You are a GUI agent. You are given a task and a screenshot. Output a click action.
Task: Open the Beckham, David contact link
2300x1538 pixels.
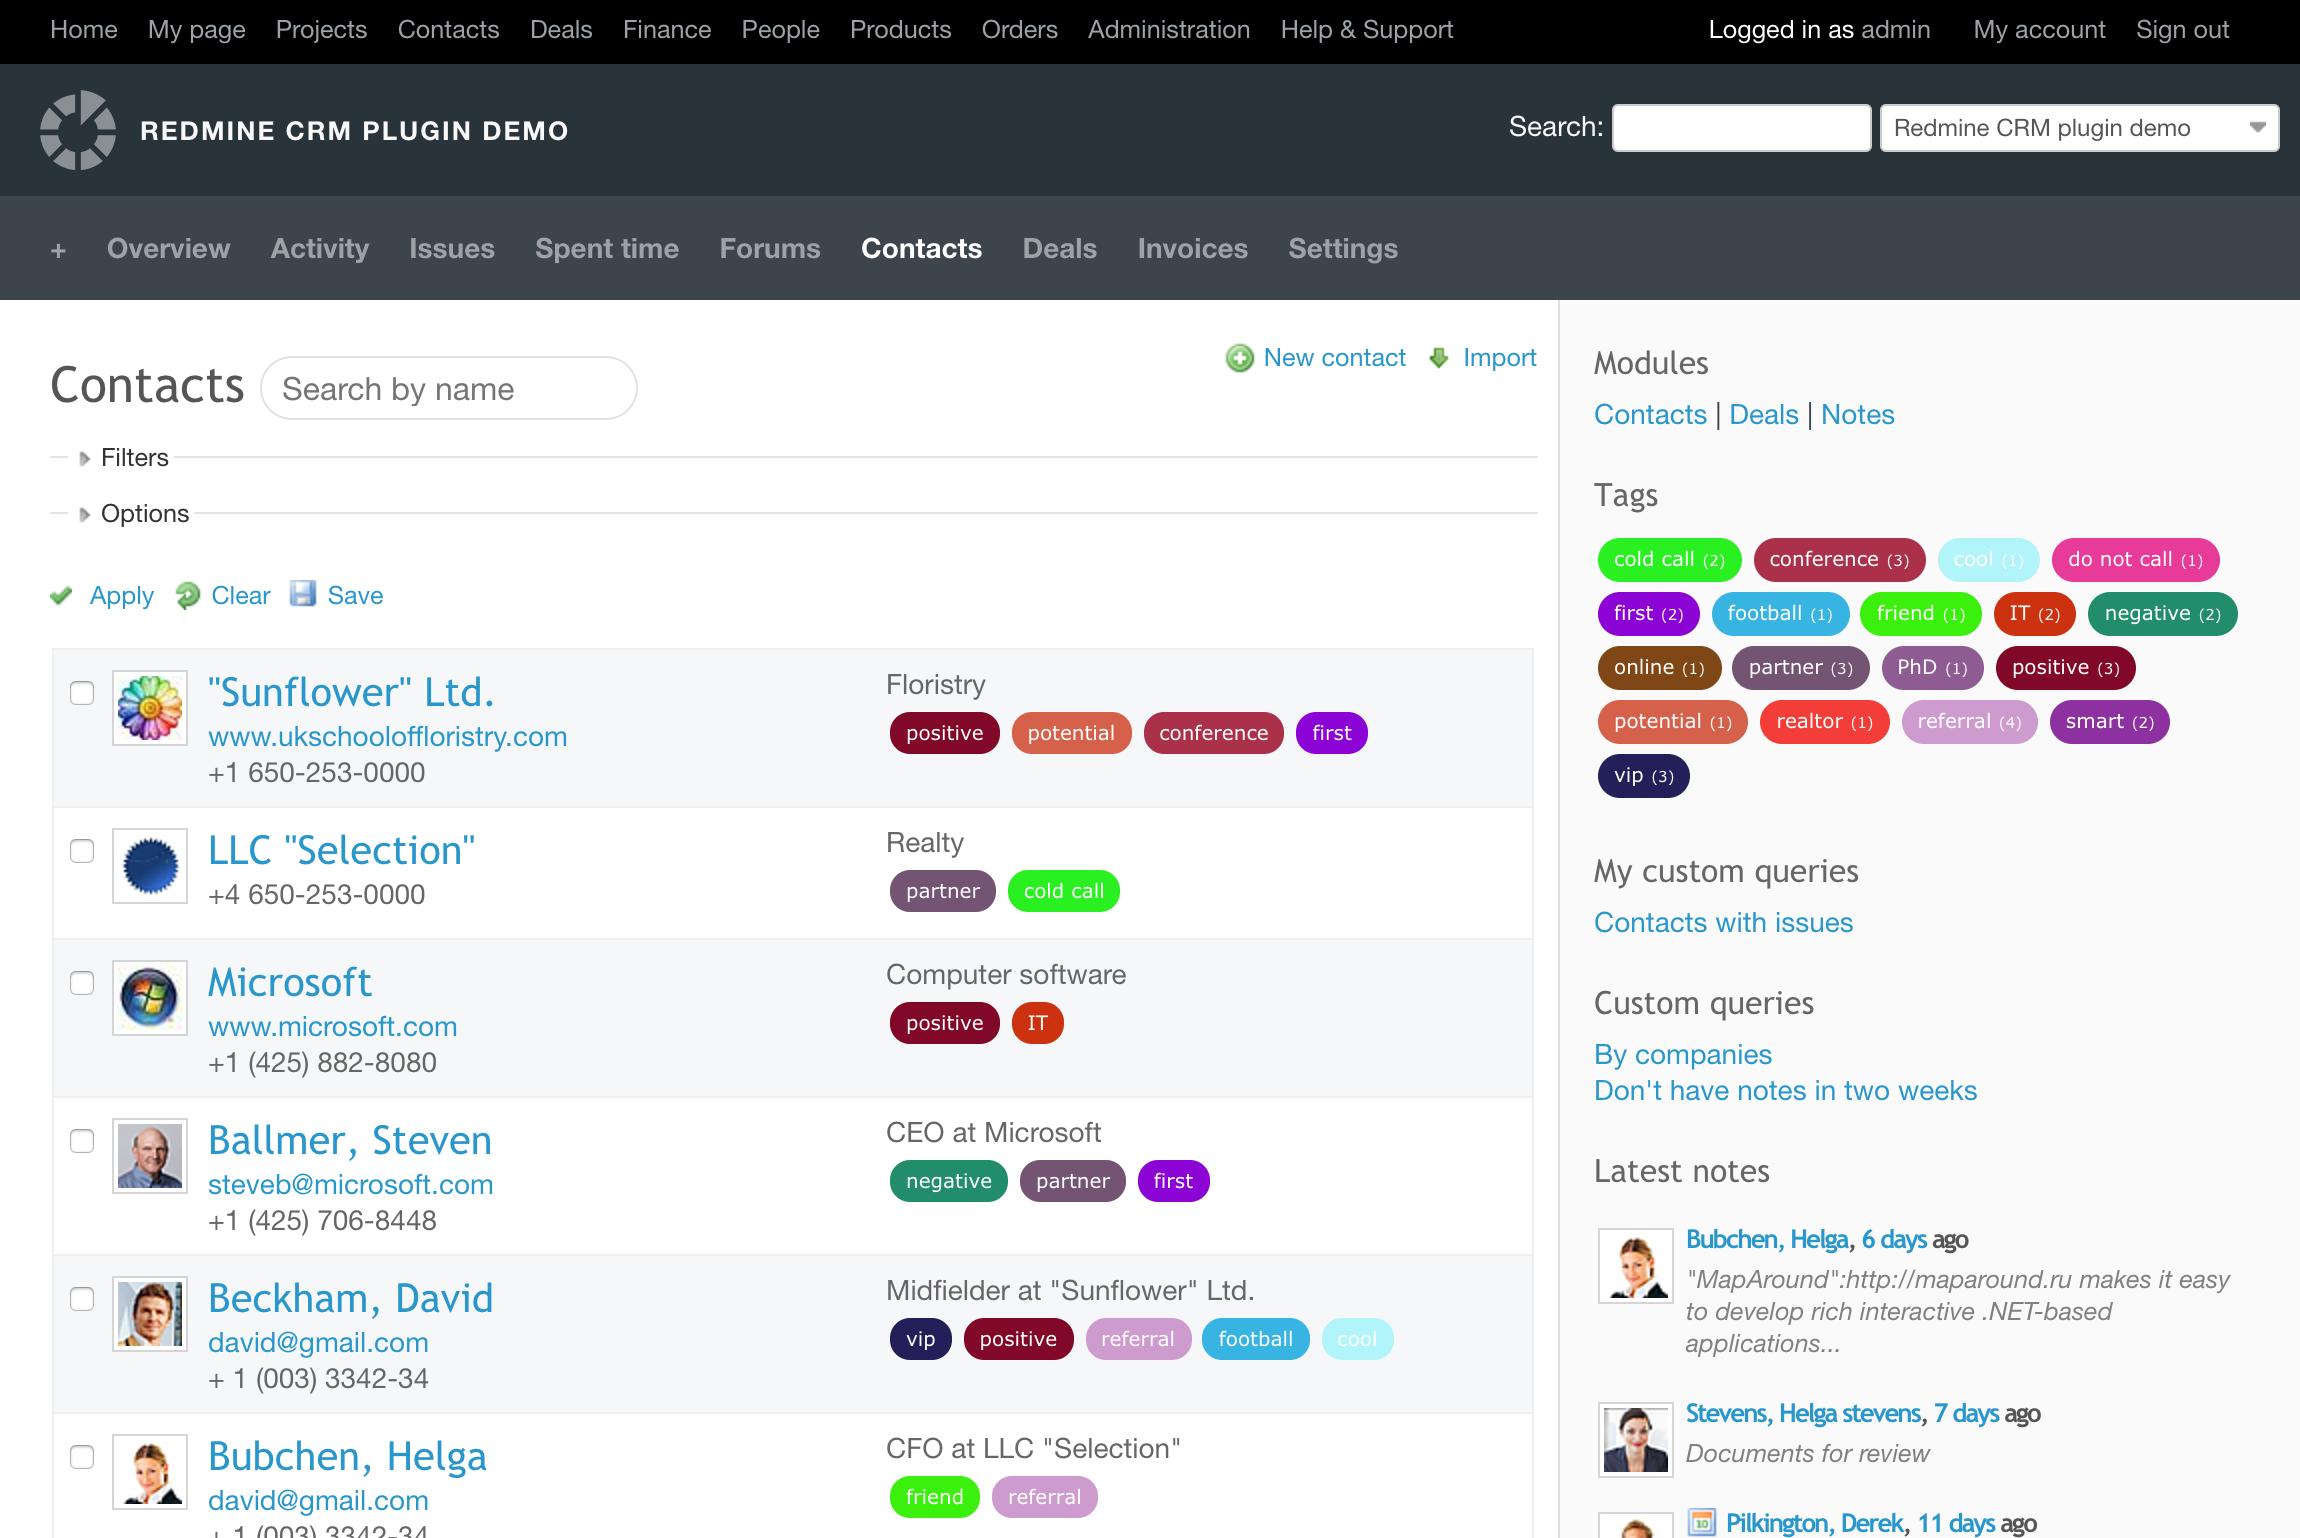350,1298
